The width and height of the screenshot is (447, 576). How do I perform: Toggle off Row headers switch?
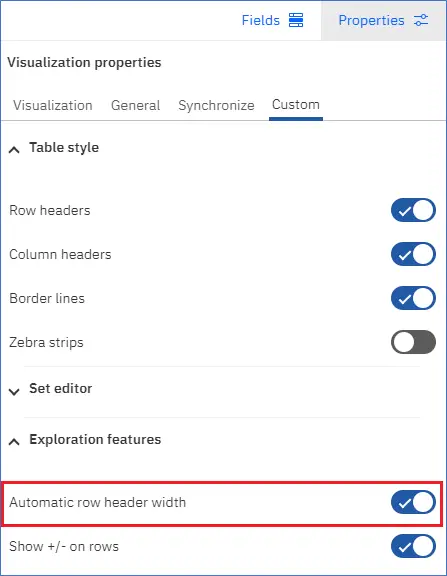click(x=413, y=210)
